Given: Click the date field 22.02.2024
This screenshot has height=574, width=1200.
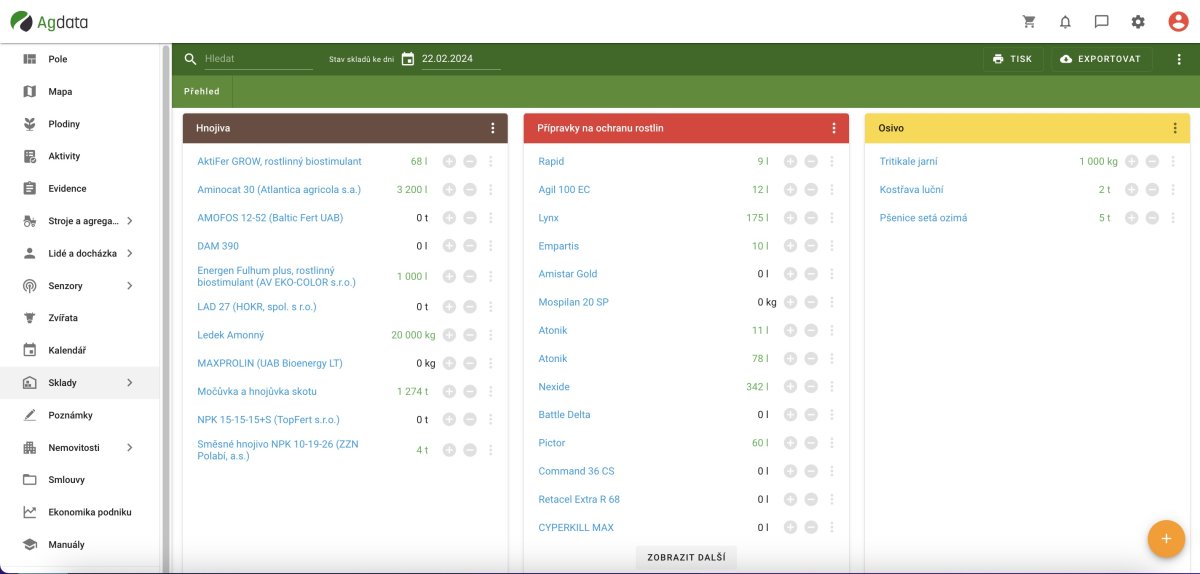Looking at the screenshot, I should point(460,59).
